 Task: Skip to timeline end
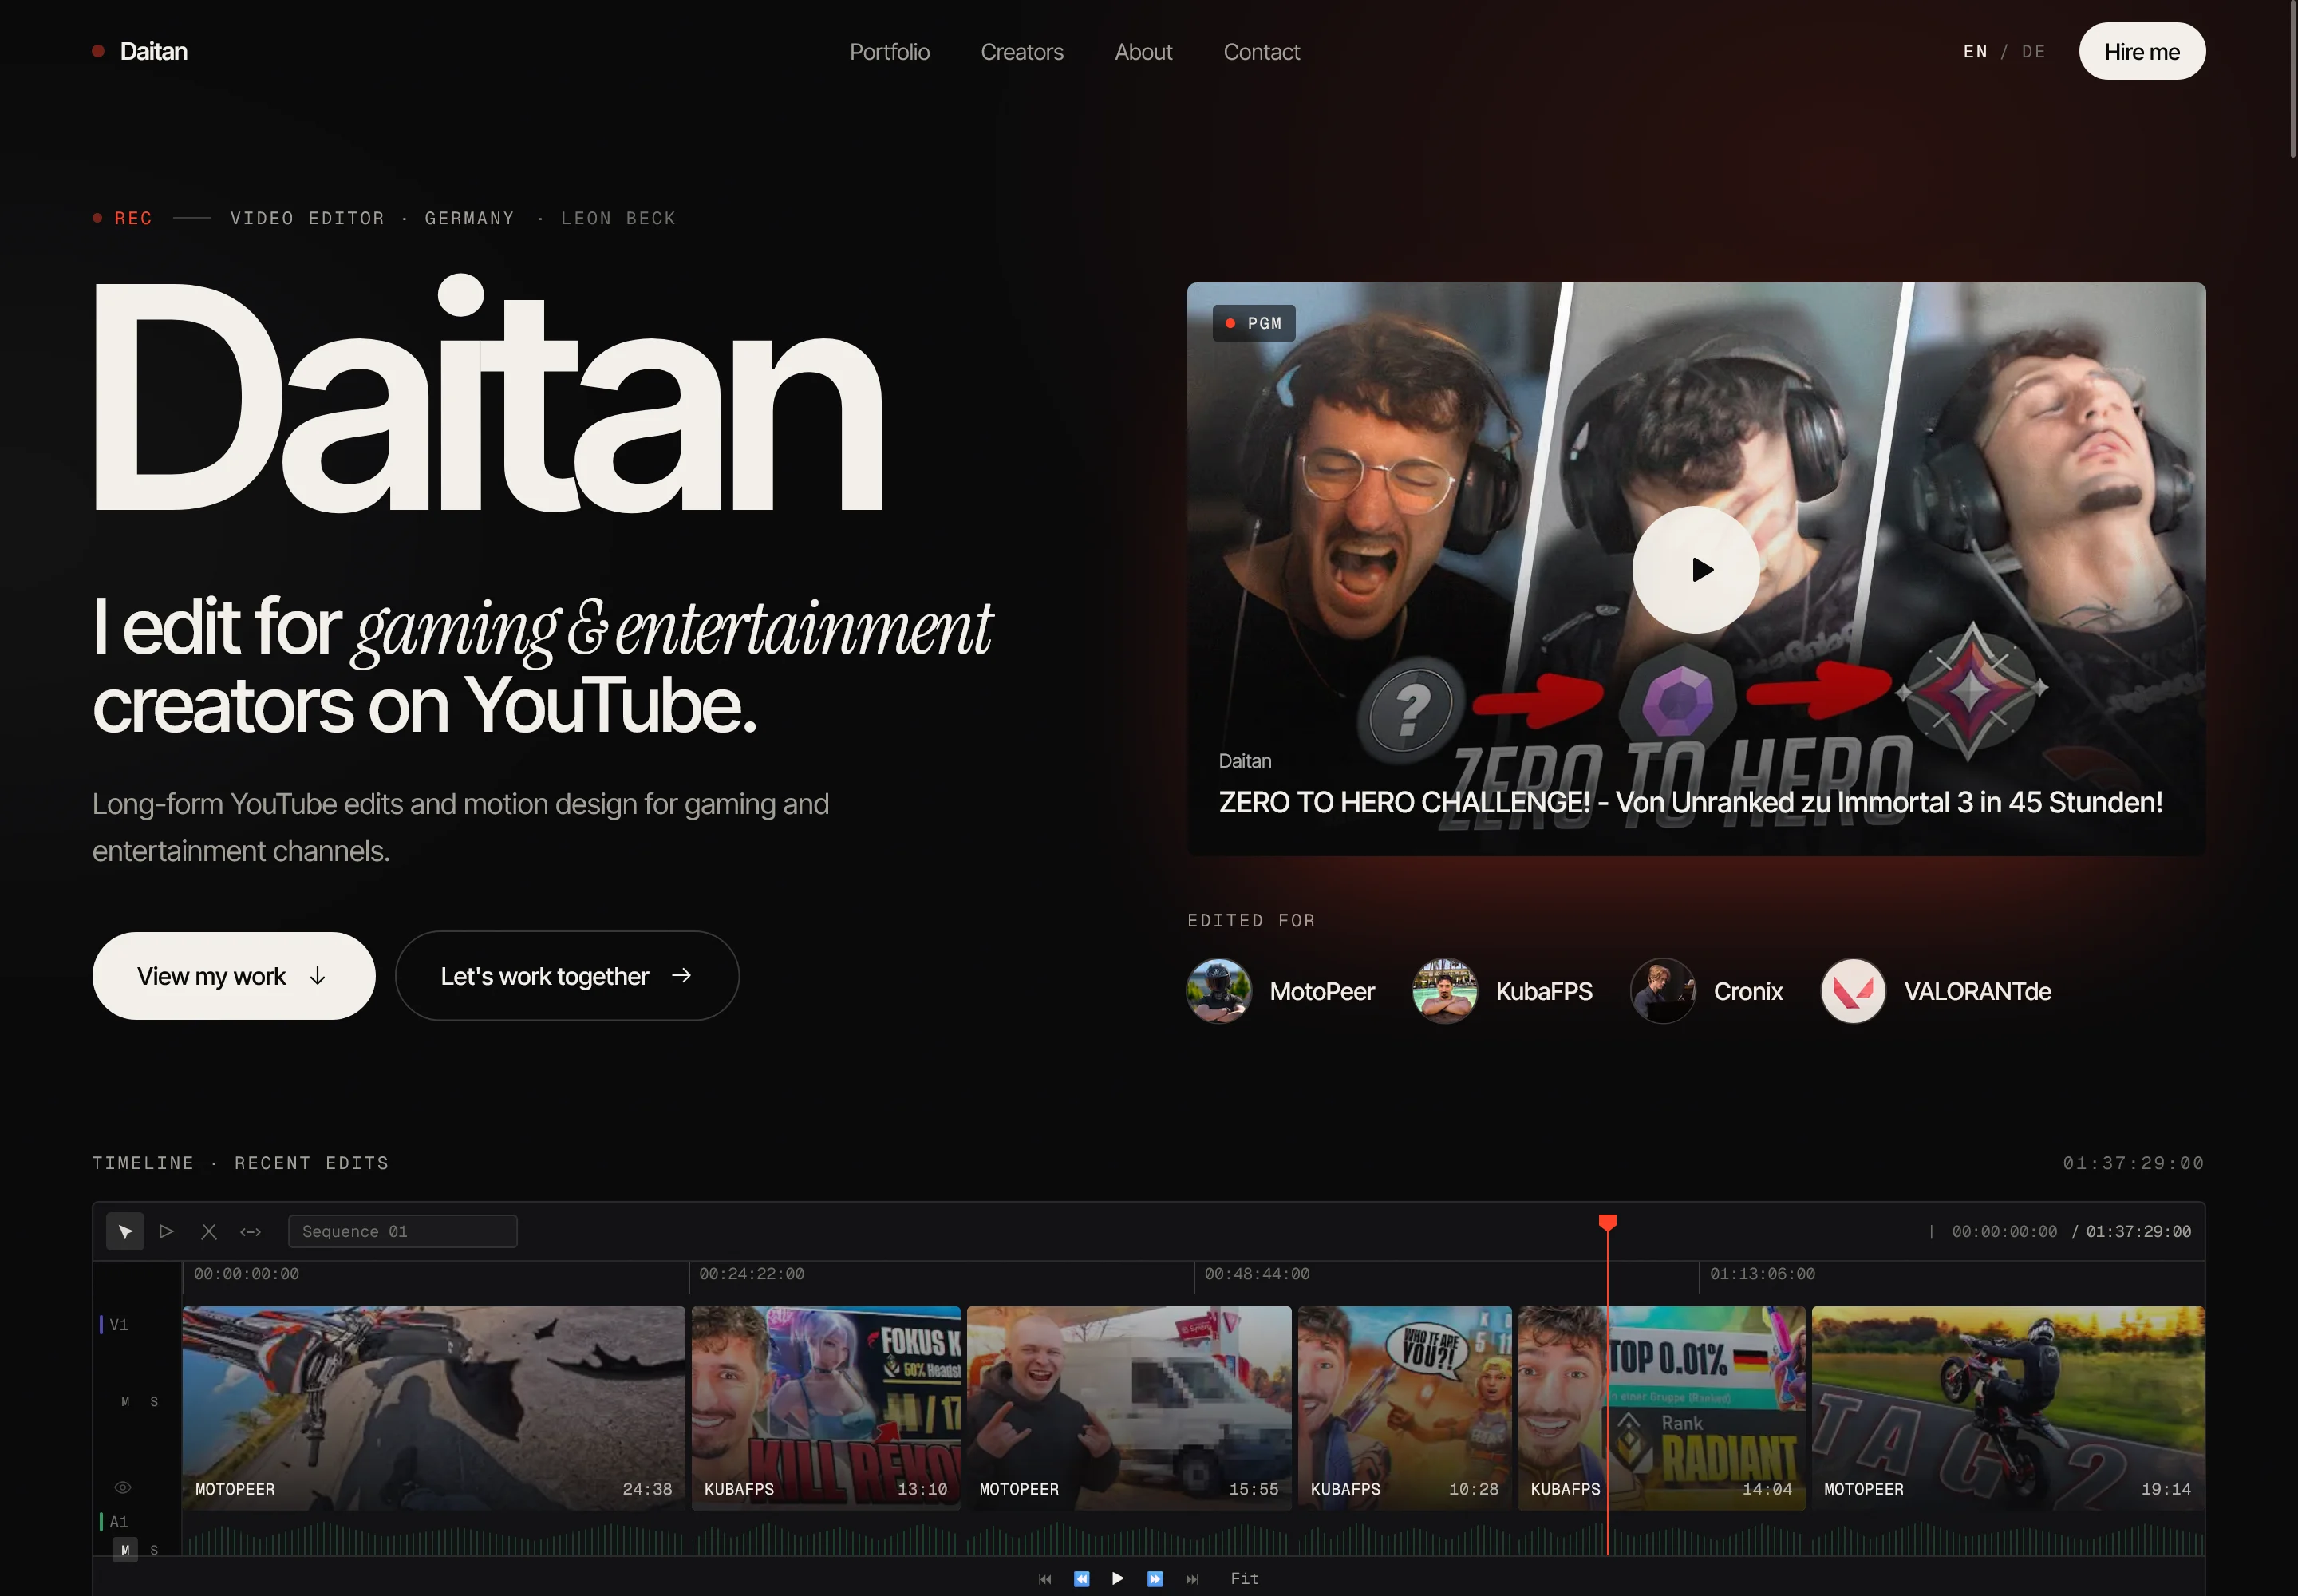[1192, 1578]
